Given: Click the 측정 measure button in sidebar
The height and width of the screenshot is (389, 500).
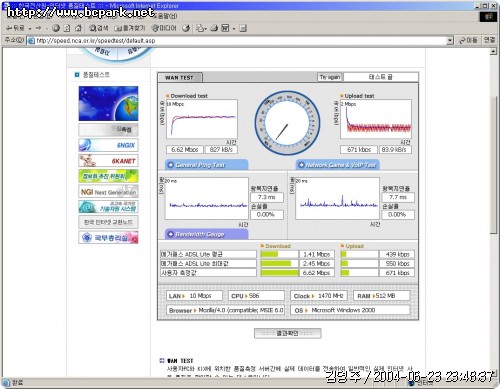Looking at the screenshot, I should (108, 130).
